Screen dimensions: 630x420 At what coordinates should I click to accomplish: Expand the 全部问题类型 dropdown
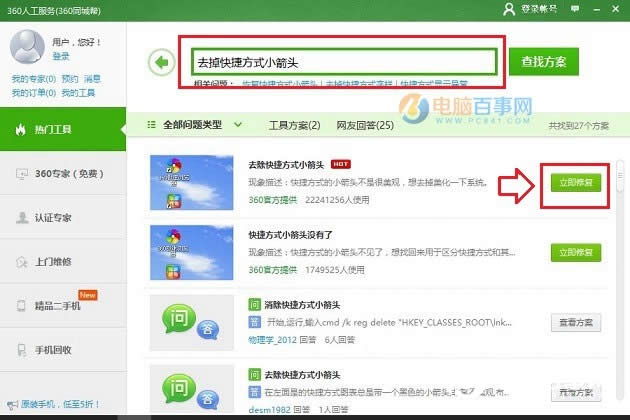click(x=196, y=125)
